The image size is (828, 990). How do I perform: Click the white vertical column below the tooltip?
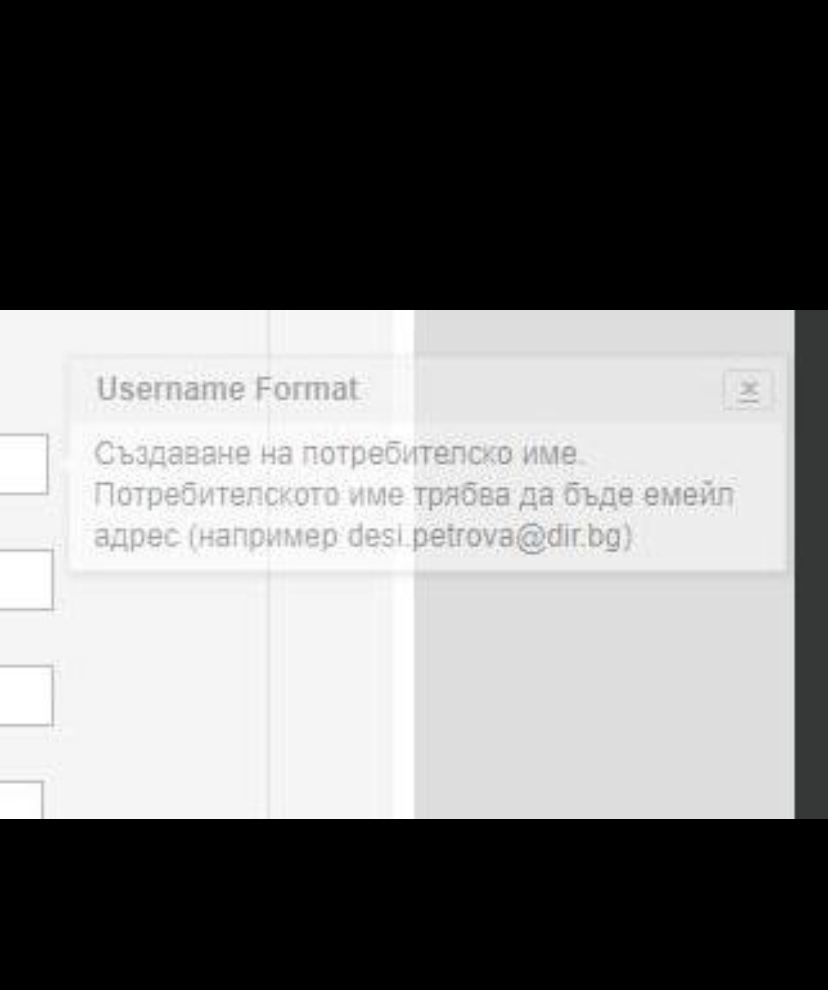(403, 695)
